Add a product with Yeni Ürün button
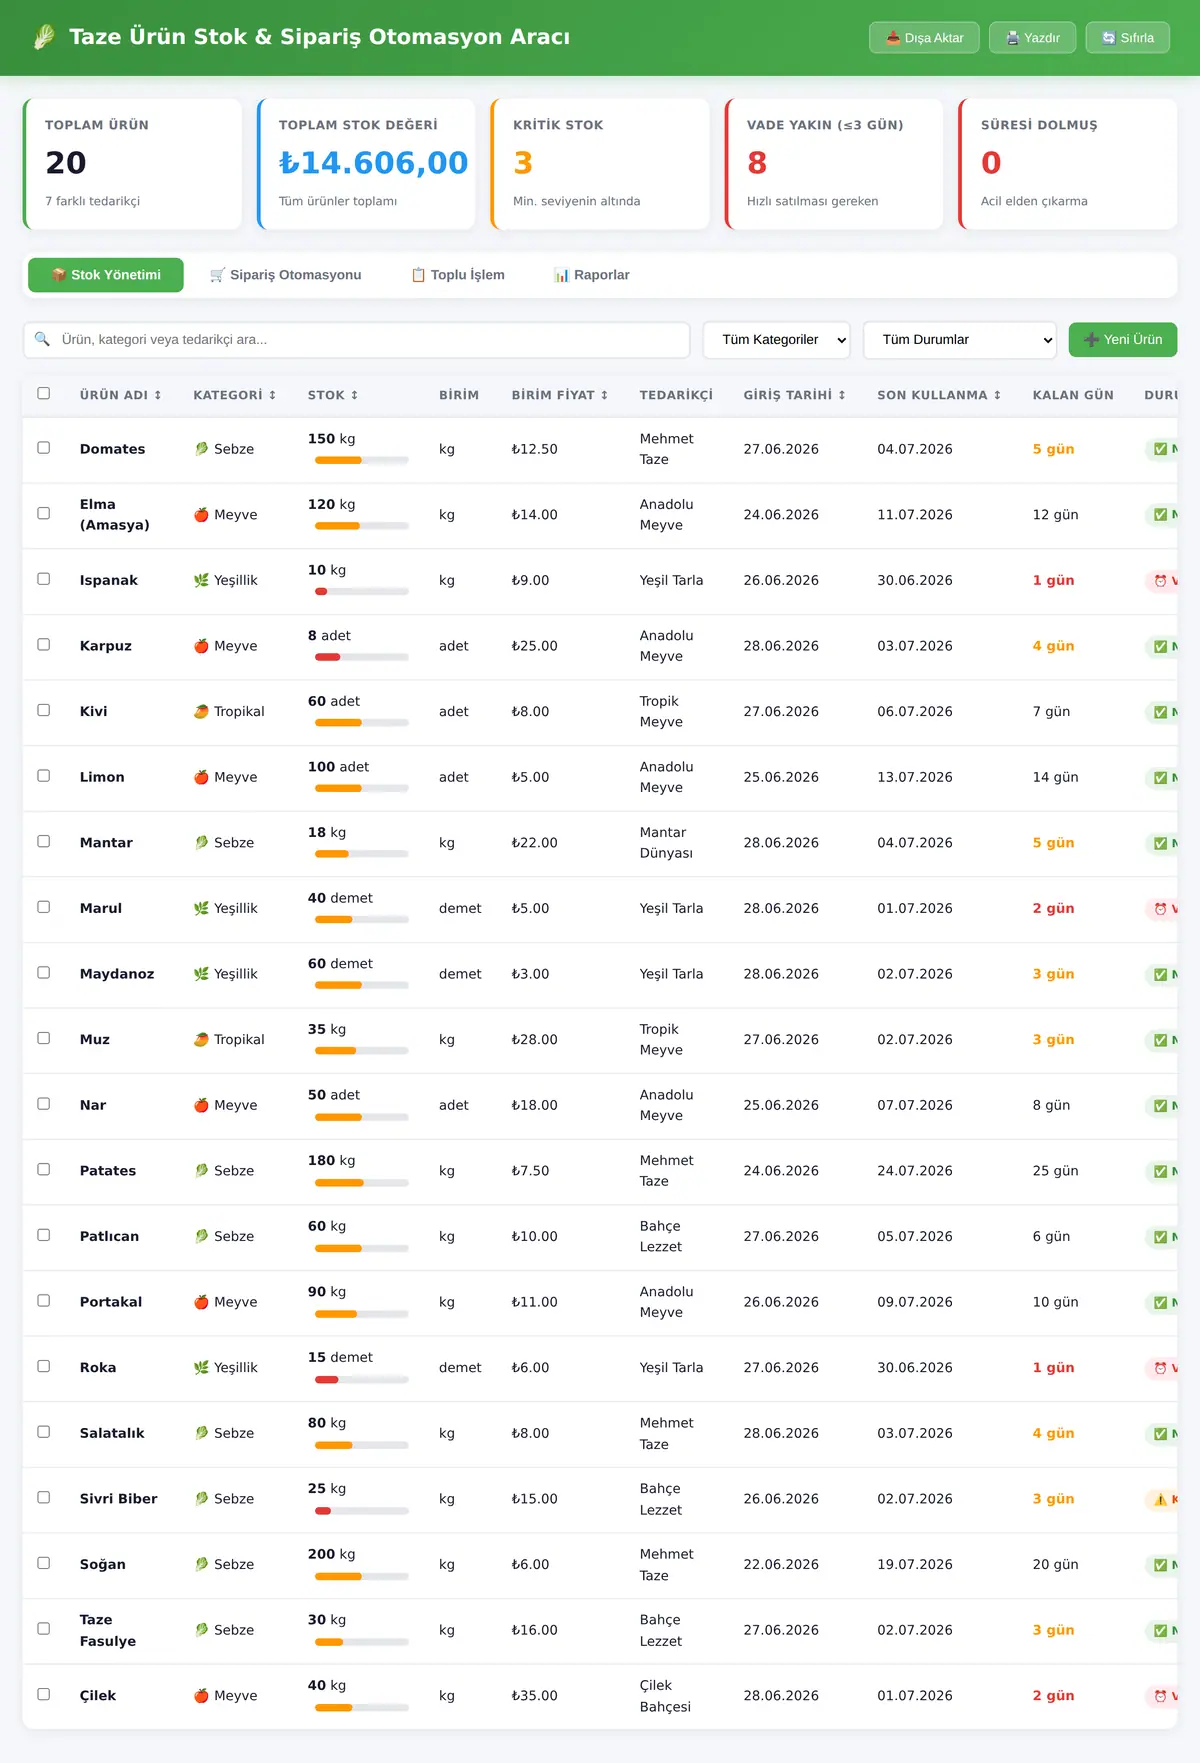The image size is (1200, 1763). tap(1123, 340)
